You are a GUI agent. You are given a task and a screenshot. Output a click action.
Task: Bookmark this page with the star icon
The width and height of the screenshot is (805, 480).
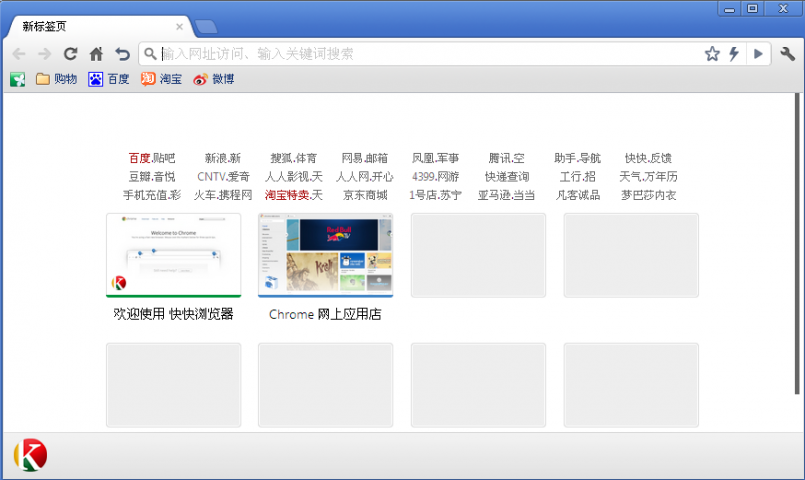(712, 54)
